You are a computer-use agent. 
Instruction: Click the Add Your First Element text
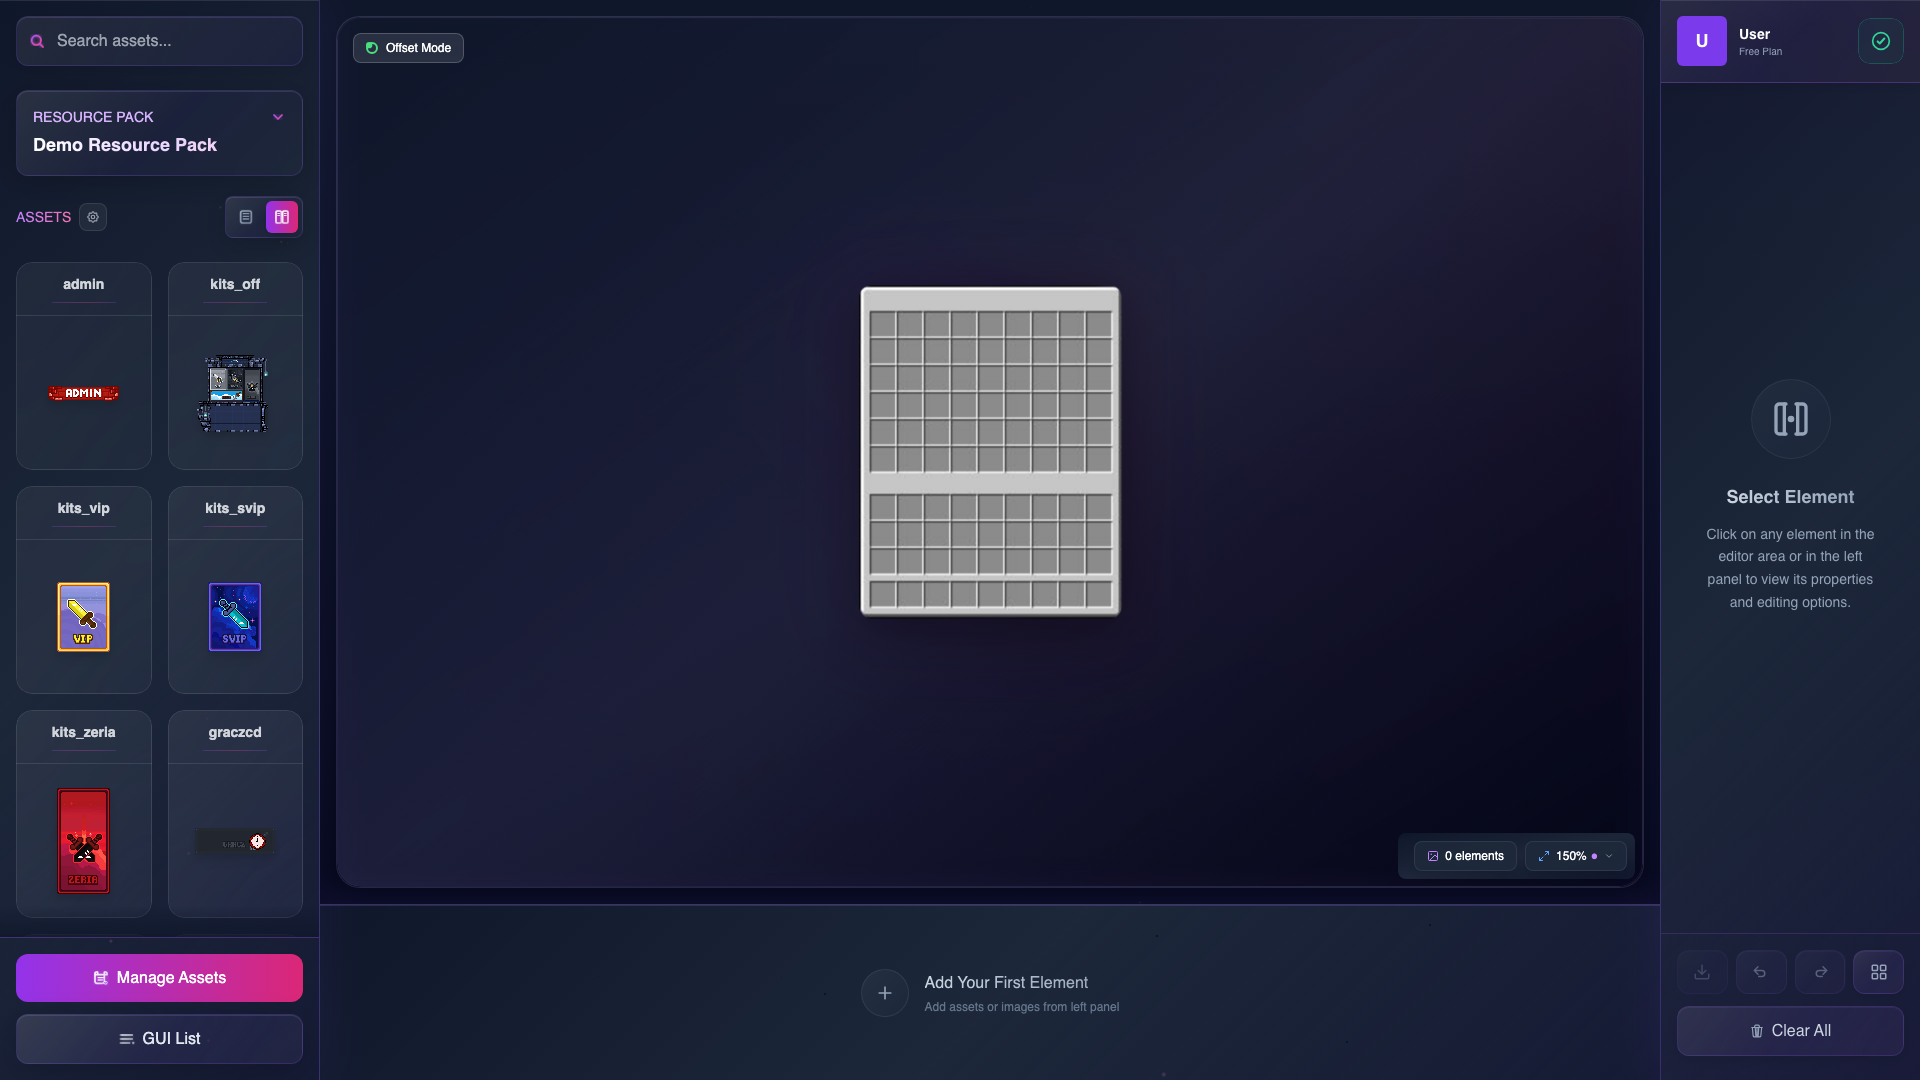coord(1006,983)
